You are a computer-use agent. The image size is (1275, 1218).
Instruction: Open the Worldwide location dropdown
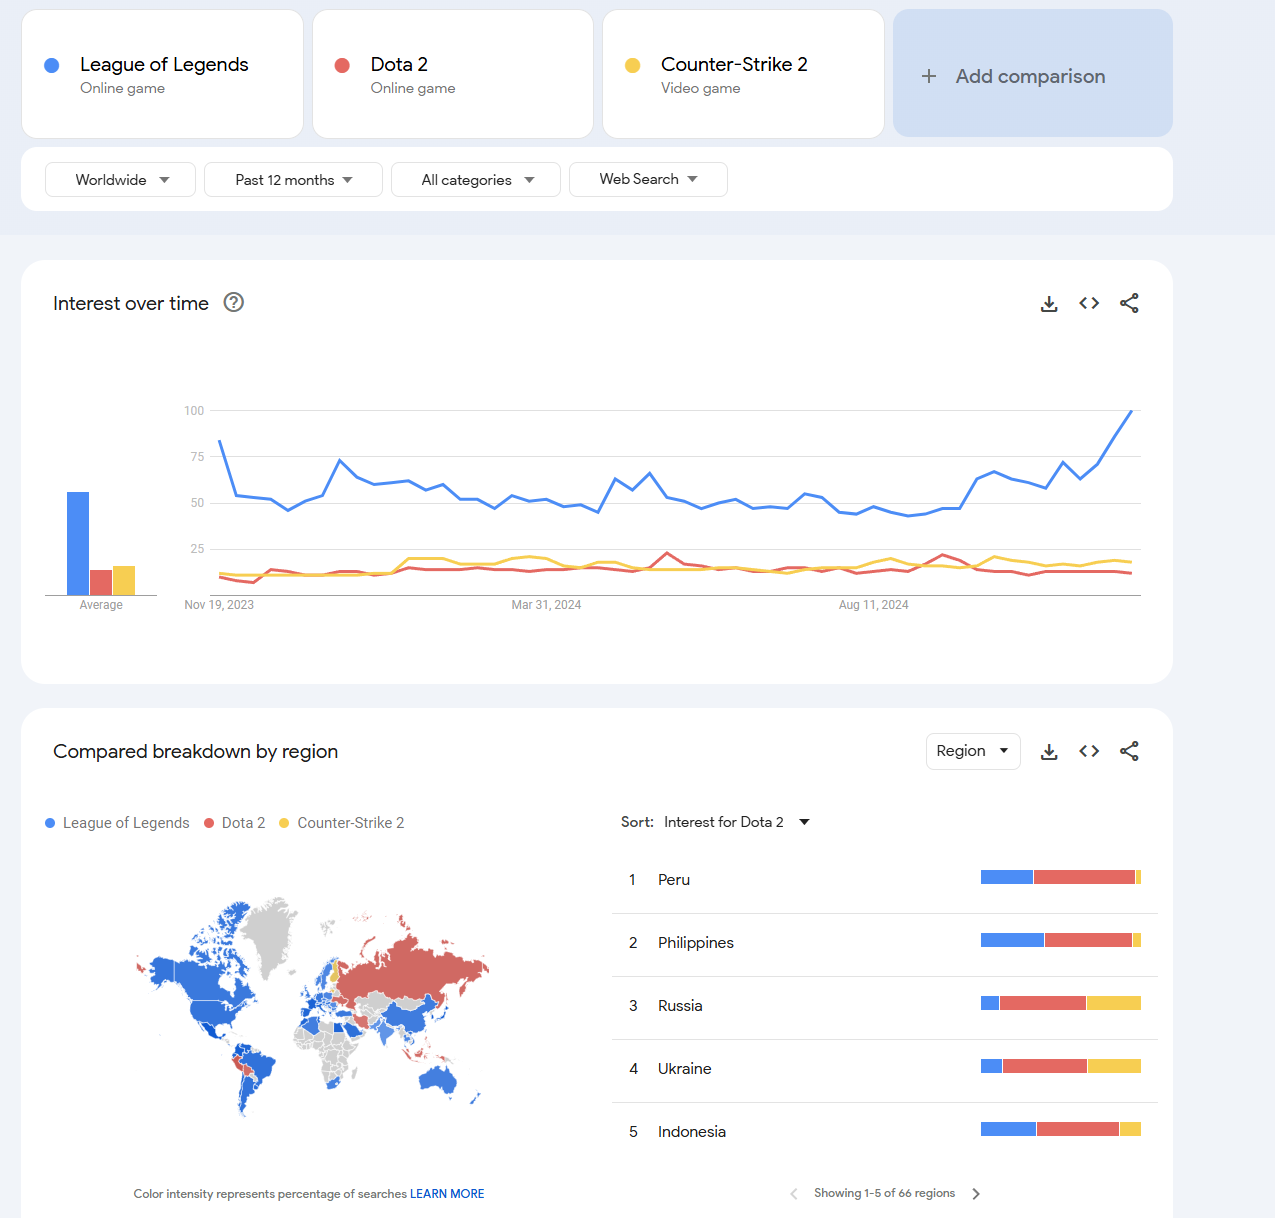point(120,180)
